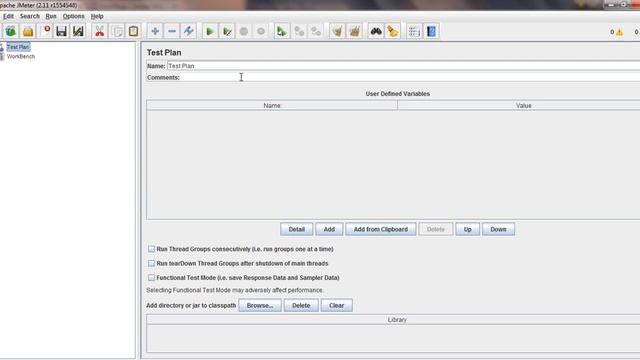
Task: Select WorkBench node in tree
Action: point(21,56)
